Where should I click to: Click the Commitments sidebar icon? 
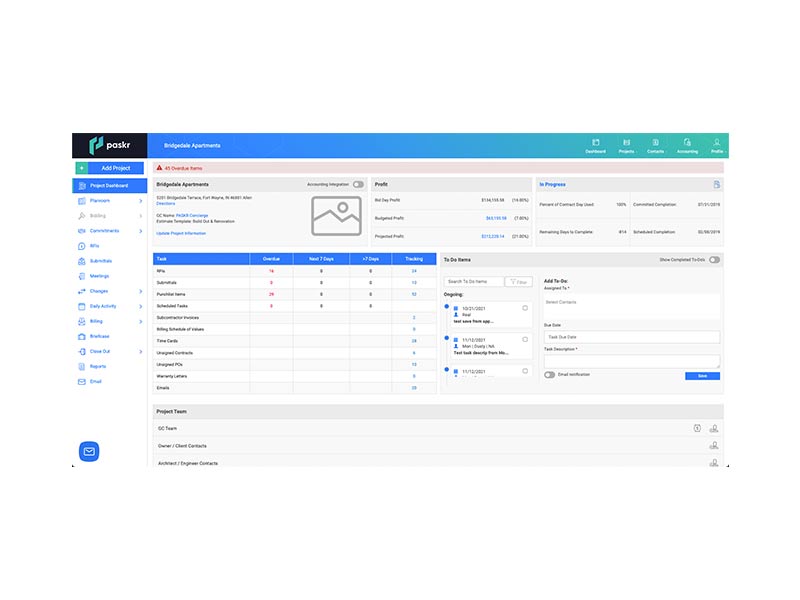click(x=82, y=231)
